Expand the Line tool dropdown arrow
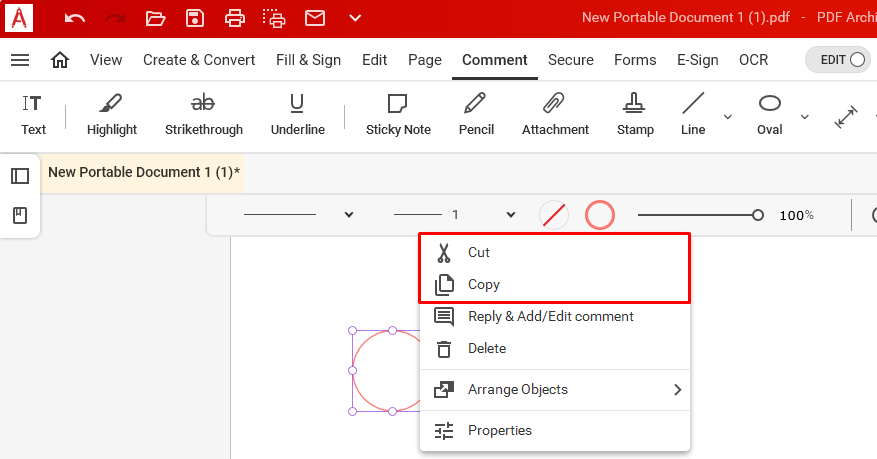The image size is (877, 459). tap(728, 117)
